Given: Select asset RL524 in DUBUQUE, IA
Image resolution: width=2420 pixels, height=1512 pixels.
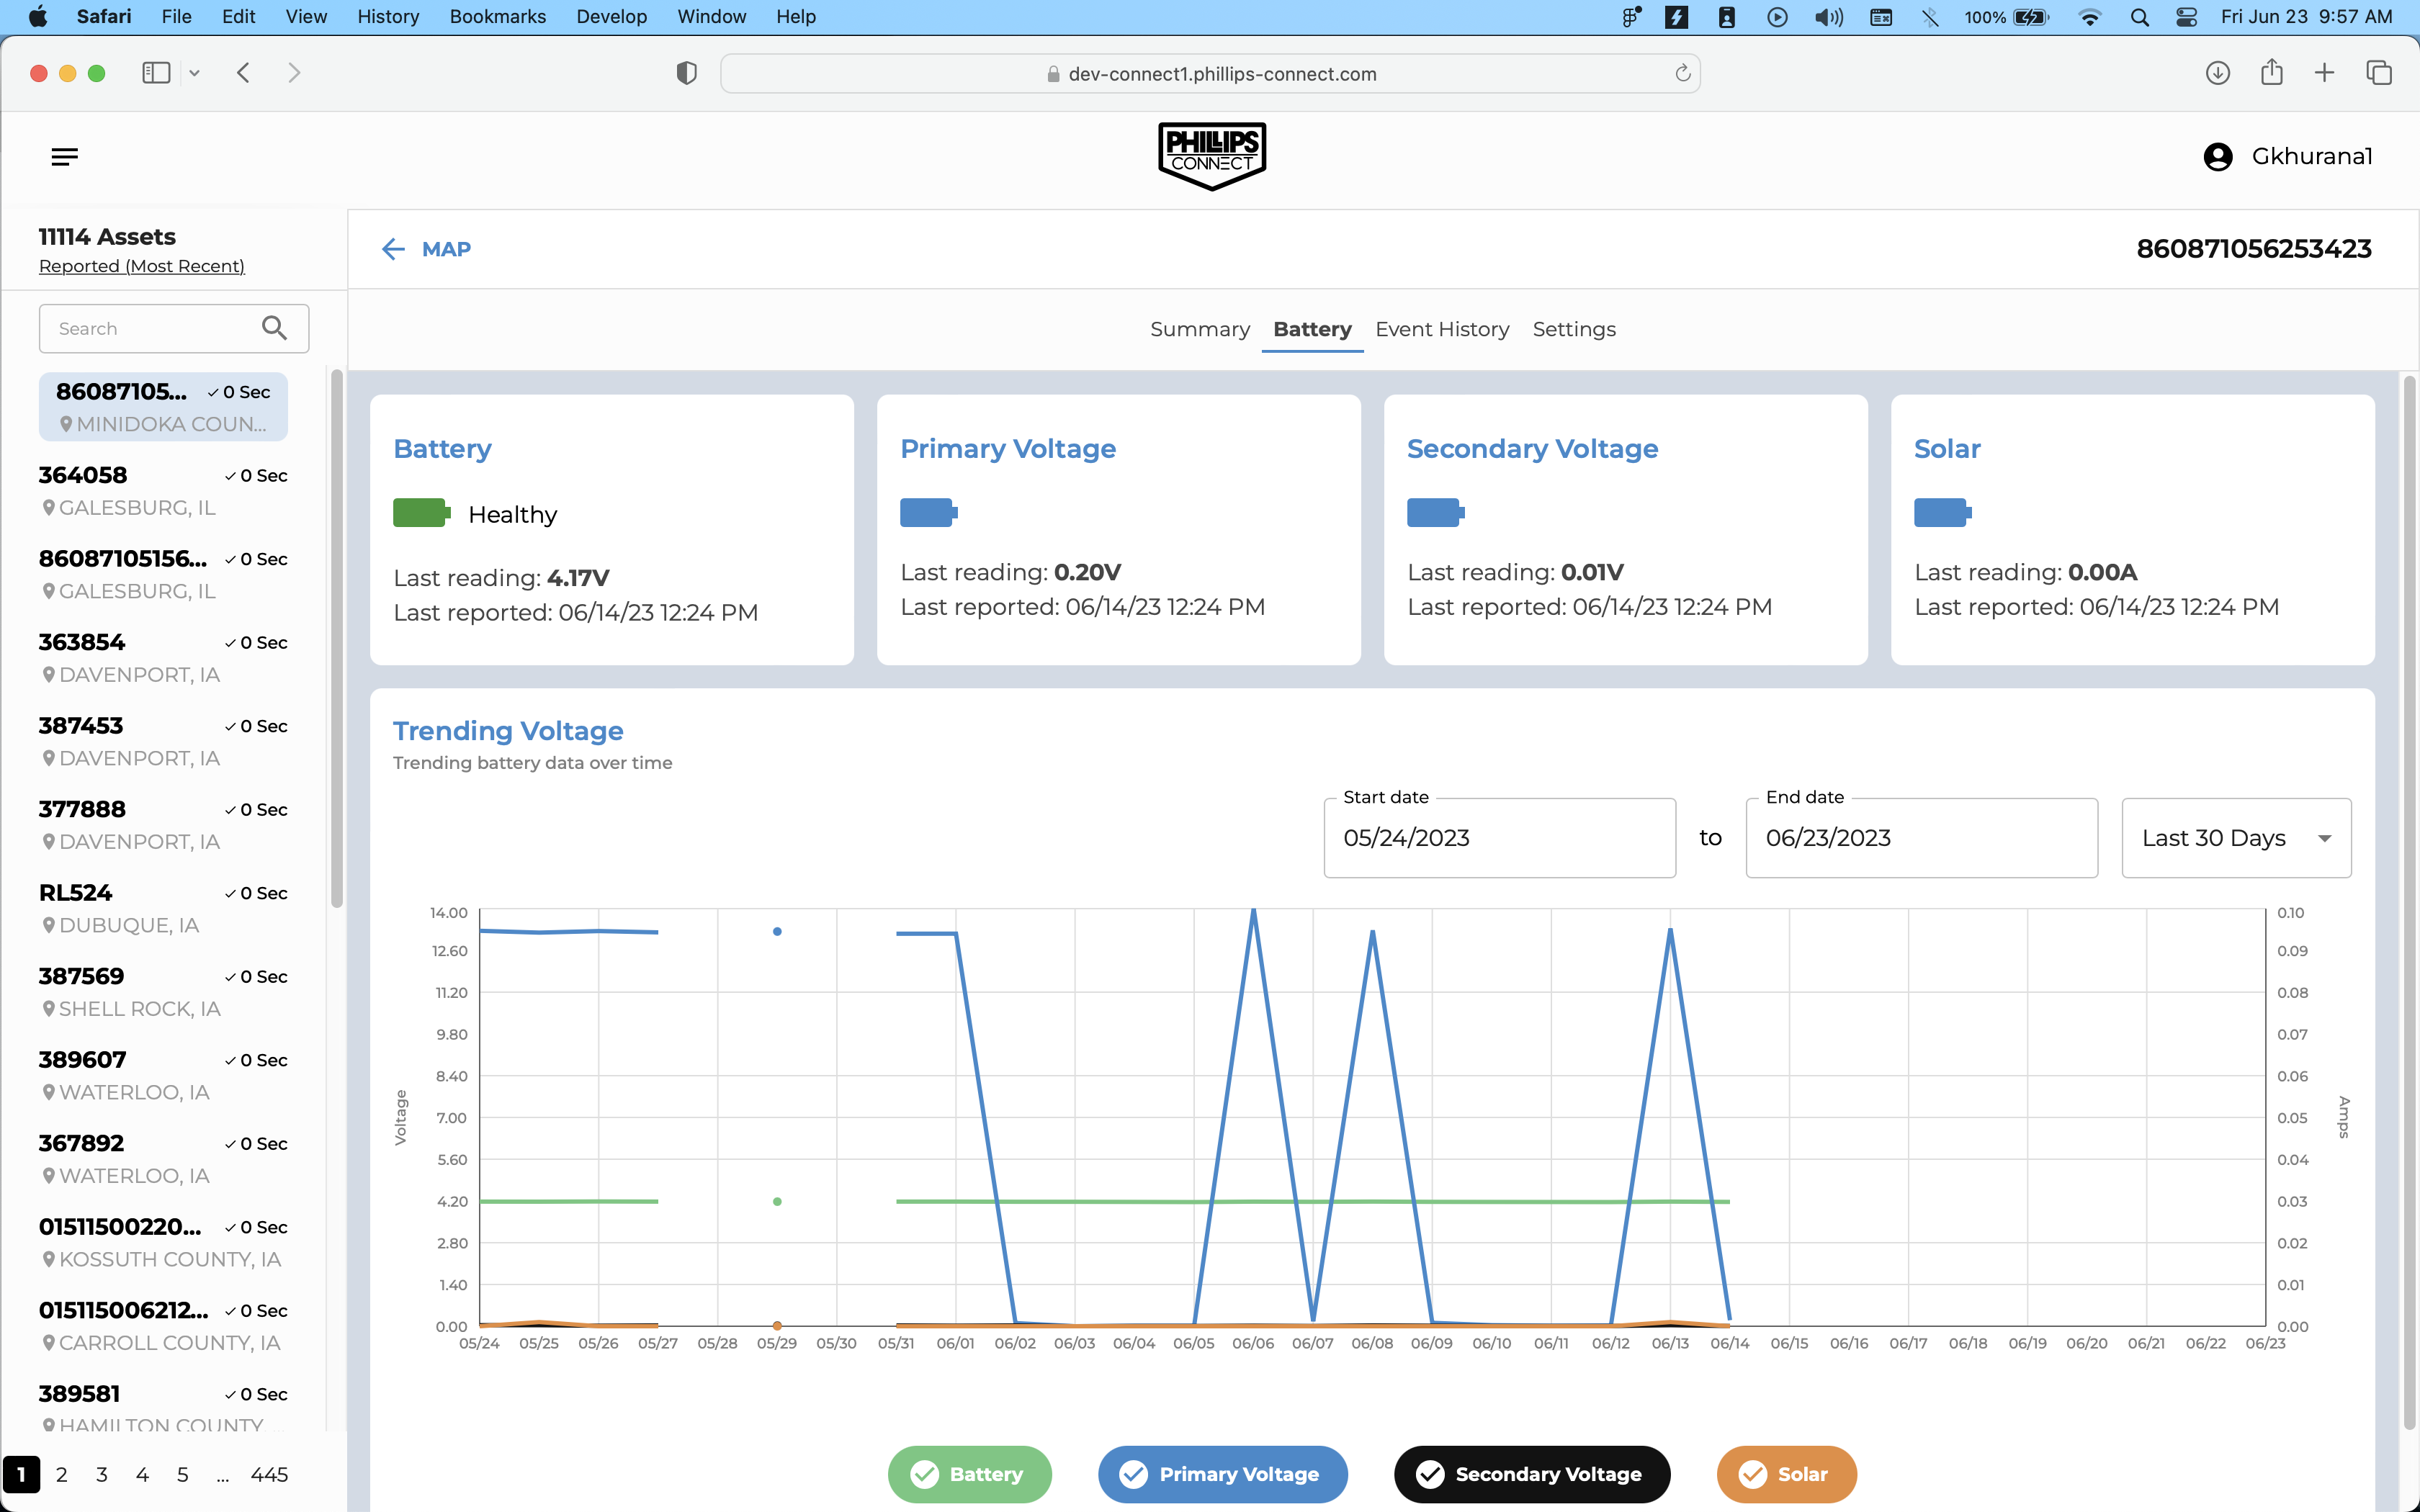Looking at the screenshot, I should [163, 908].
